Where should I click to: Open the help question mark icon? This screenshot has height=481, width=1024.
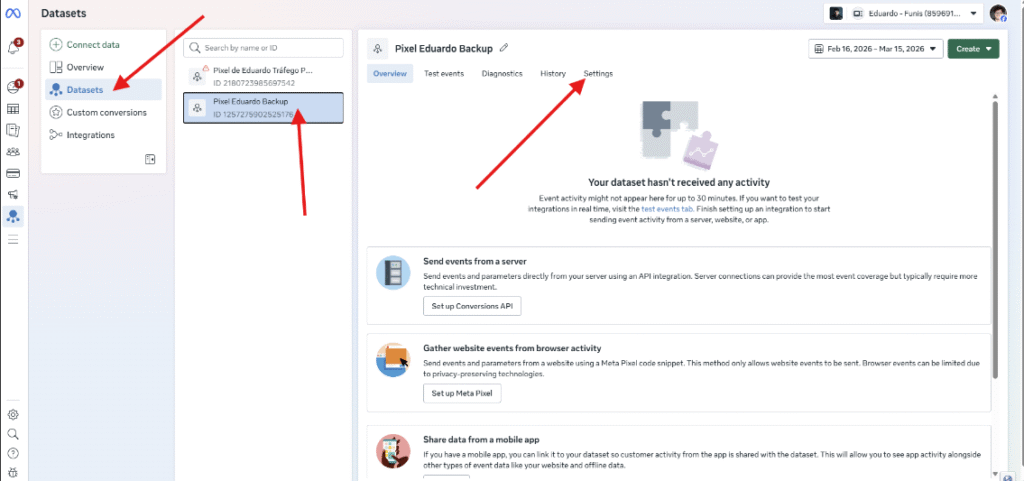click(13, 453)
